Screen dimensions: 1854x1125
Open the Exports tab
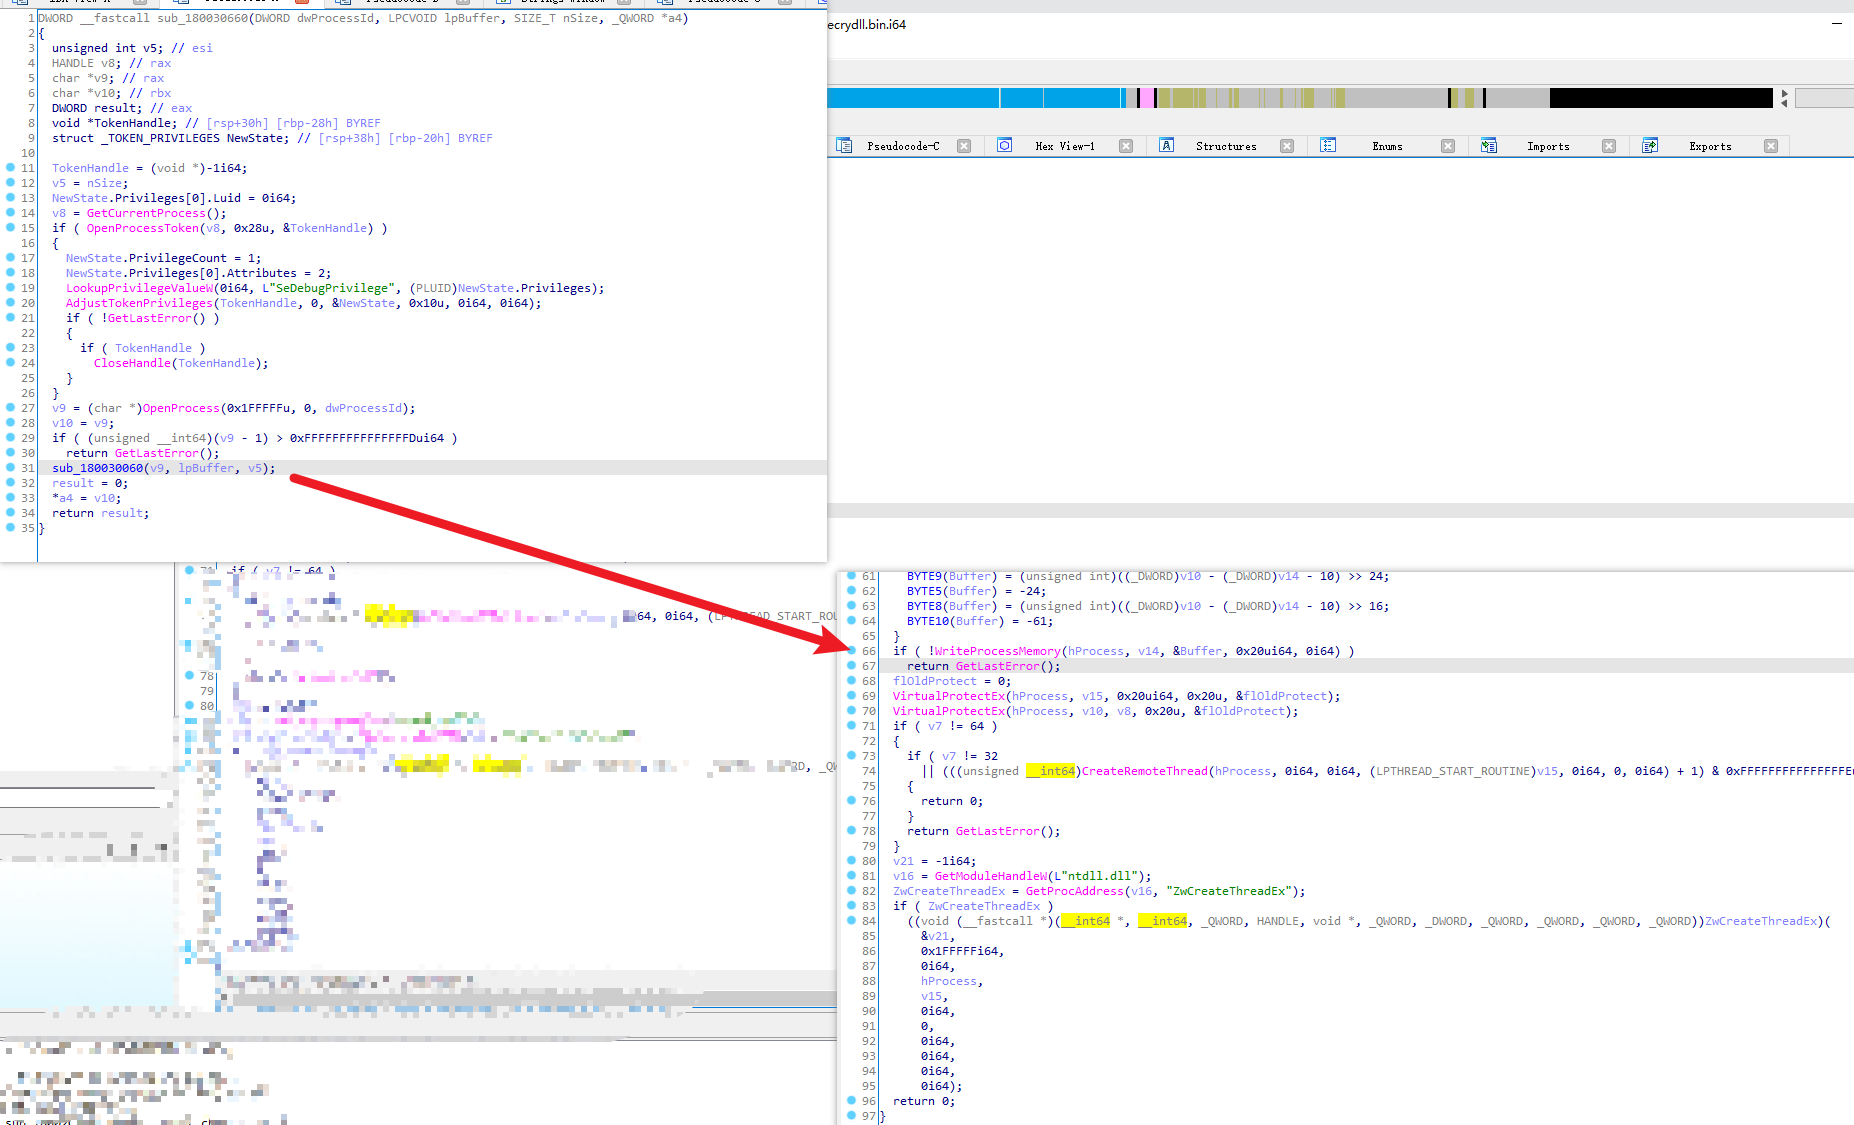(1710, 146)
